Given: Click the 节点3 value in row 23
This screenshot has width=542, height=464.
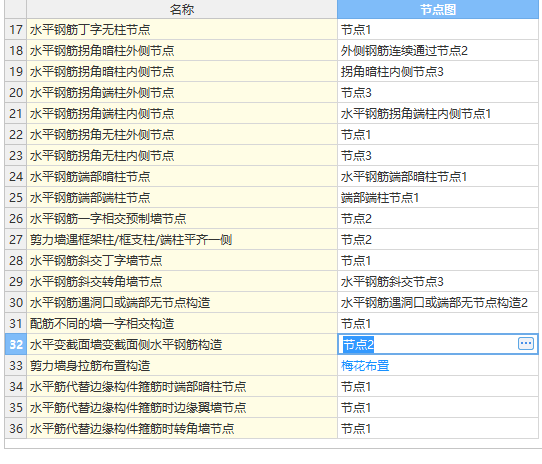Looking at the screenshot, I should [x=438, y=156].
